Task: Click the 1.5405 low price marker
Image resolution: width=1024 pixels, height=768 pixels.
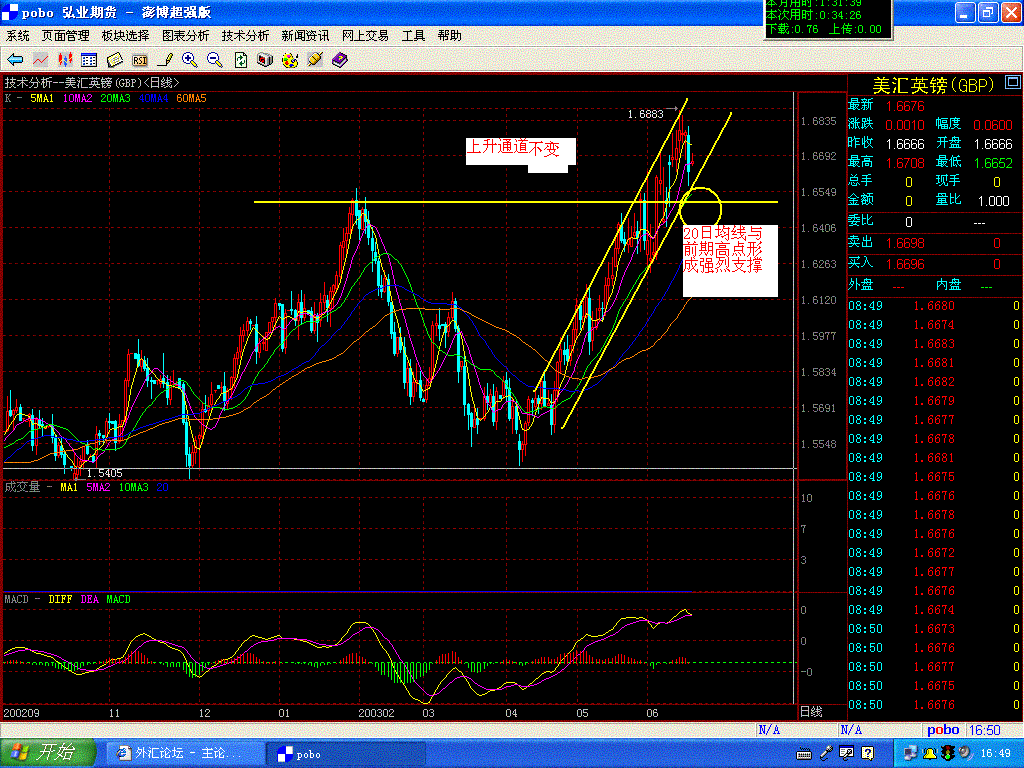Action: (x=104, y=473)
